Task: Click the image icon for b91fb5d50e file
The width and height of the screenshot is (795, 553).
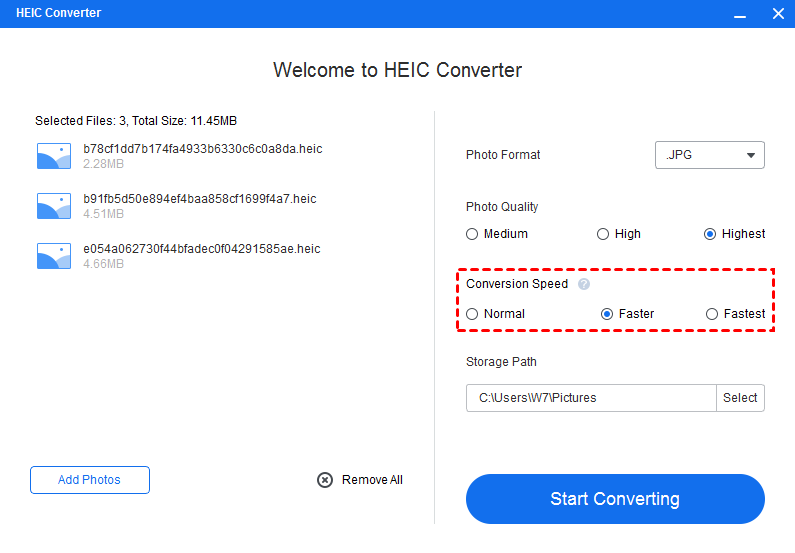Action: click(53, 206)
